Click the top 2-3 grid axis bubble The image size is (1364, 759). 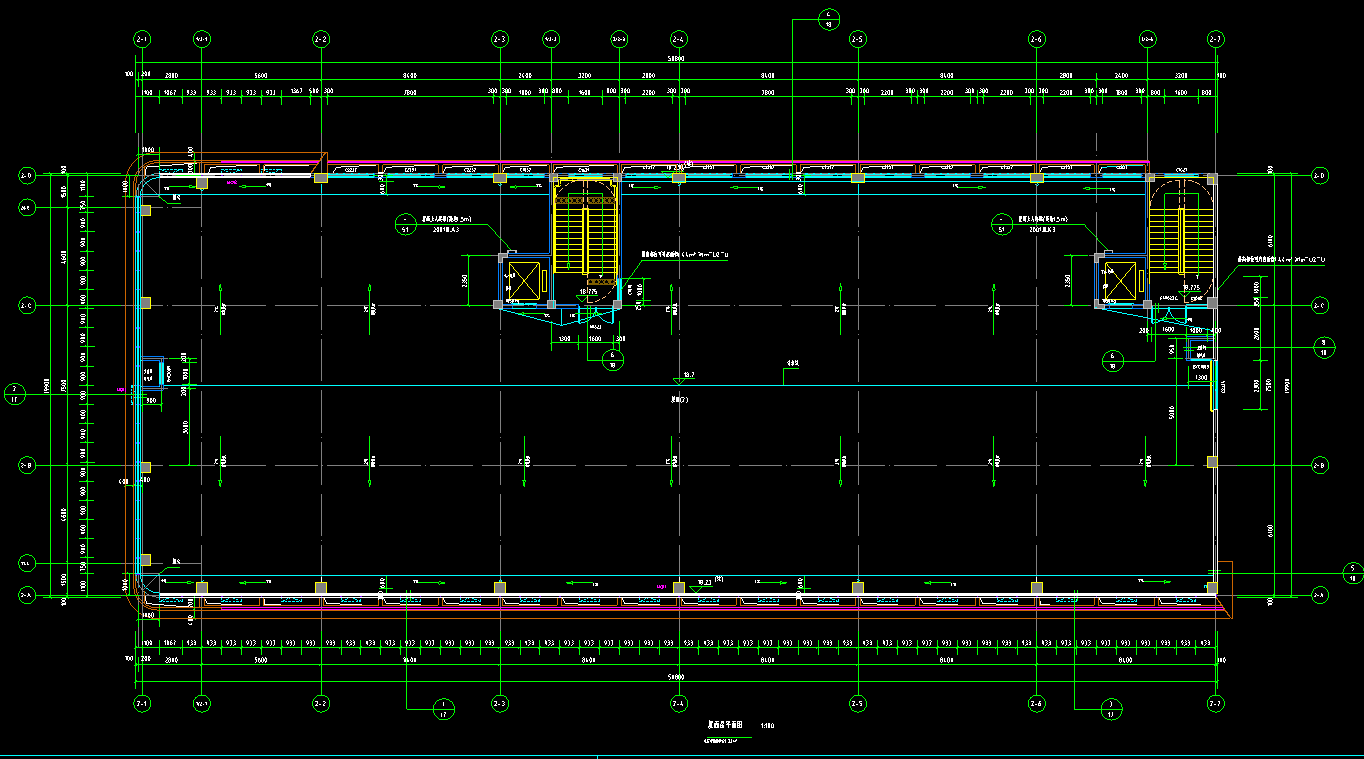click(500, 39)
